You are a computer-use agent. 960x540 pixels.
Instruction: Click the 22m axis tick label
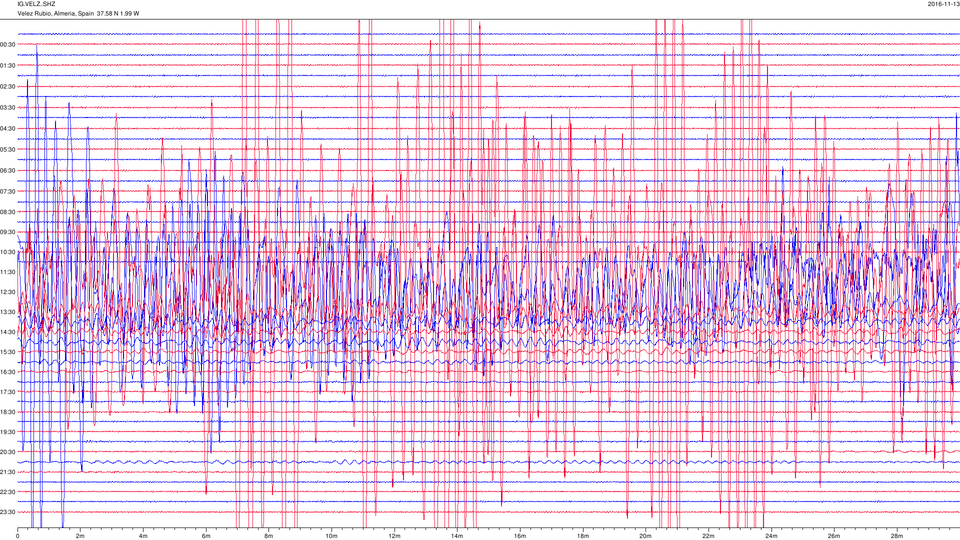pyautogui.click(x=708, y=536)
